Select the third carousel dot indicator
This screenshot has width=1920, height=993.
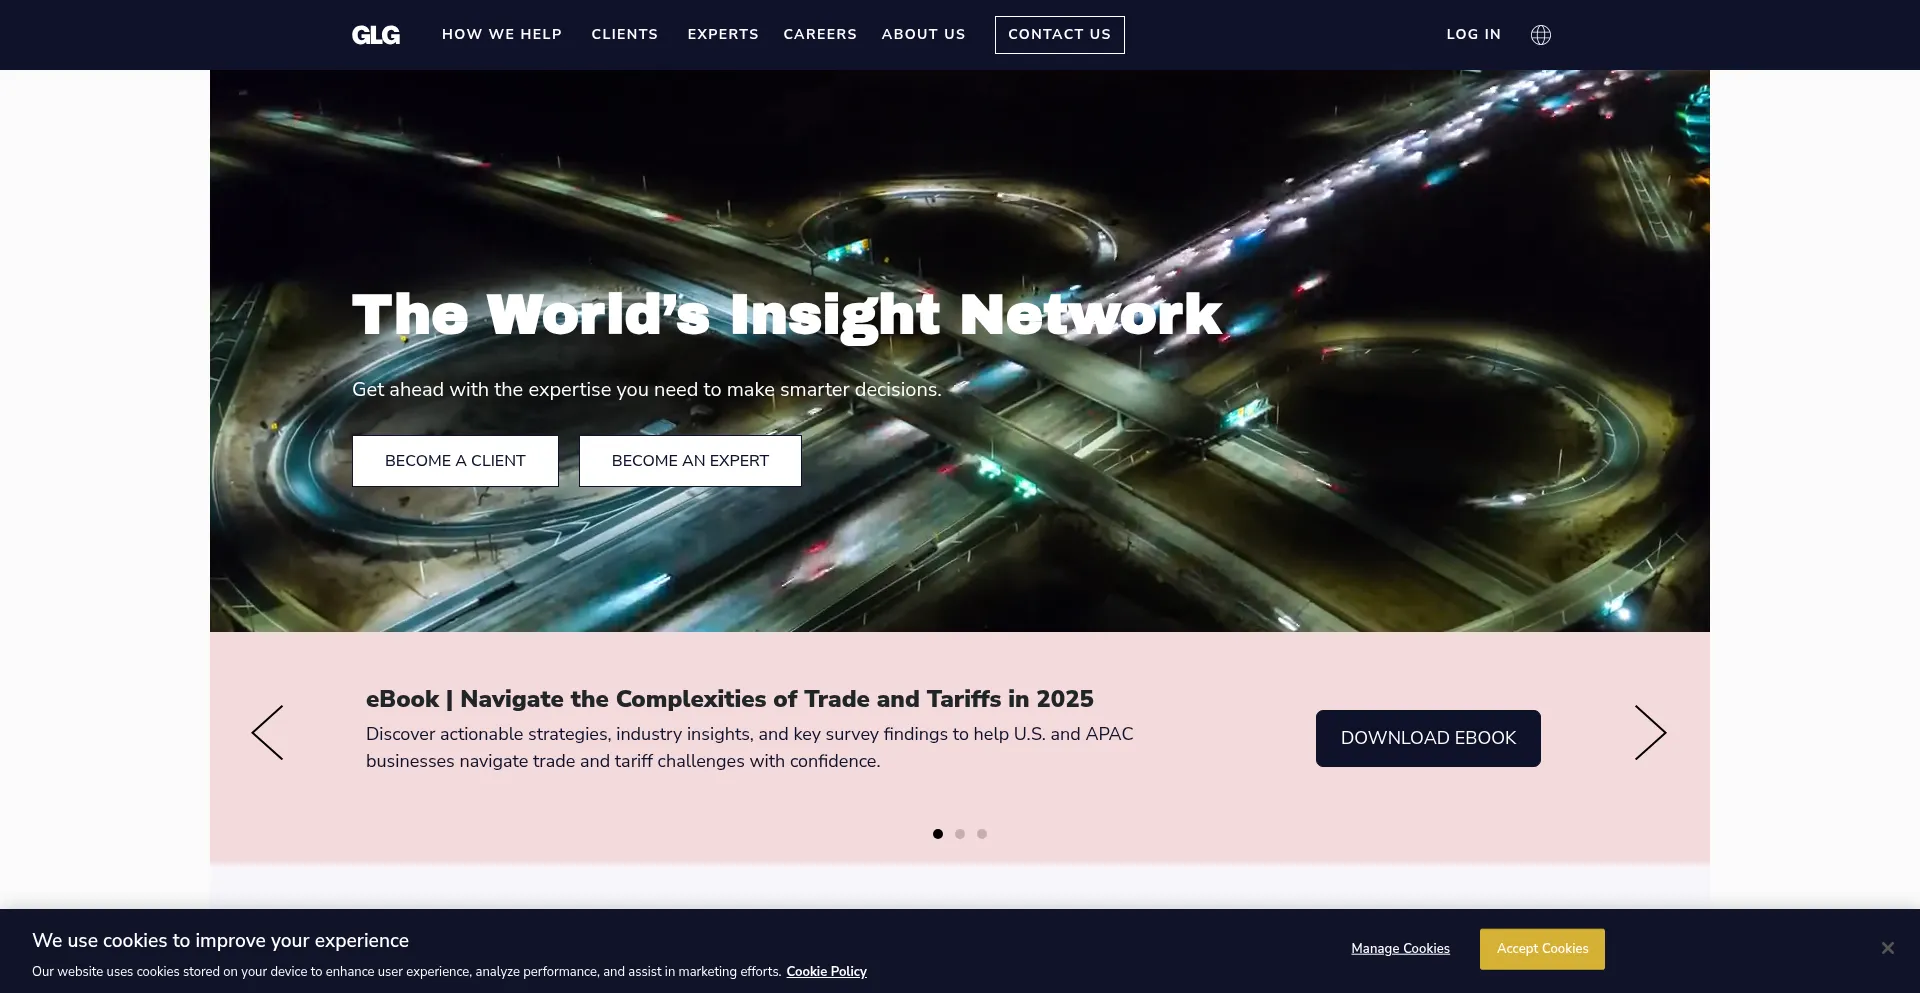[x=982, y=834]
